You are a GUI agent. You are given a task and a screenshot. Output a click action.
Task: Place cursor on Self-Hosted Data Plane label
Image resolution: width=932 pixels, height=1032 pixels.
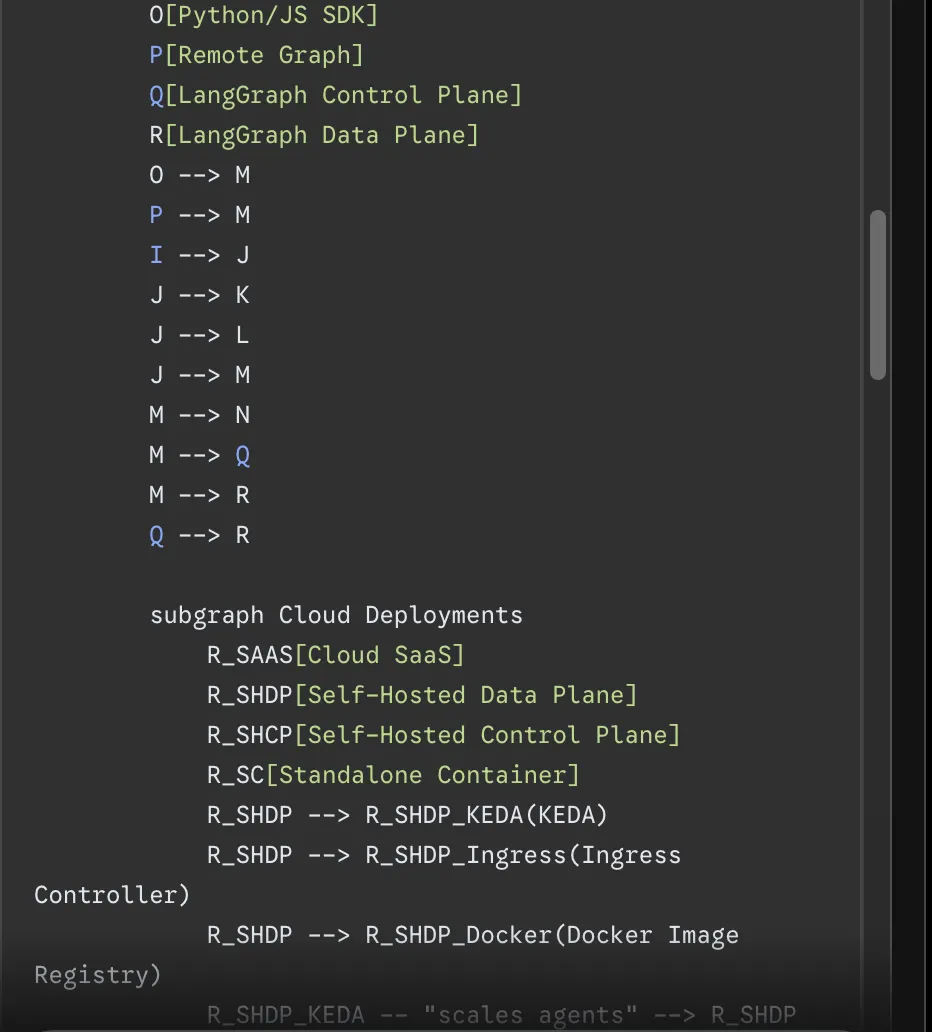(x=465, y=695)
